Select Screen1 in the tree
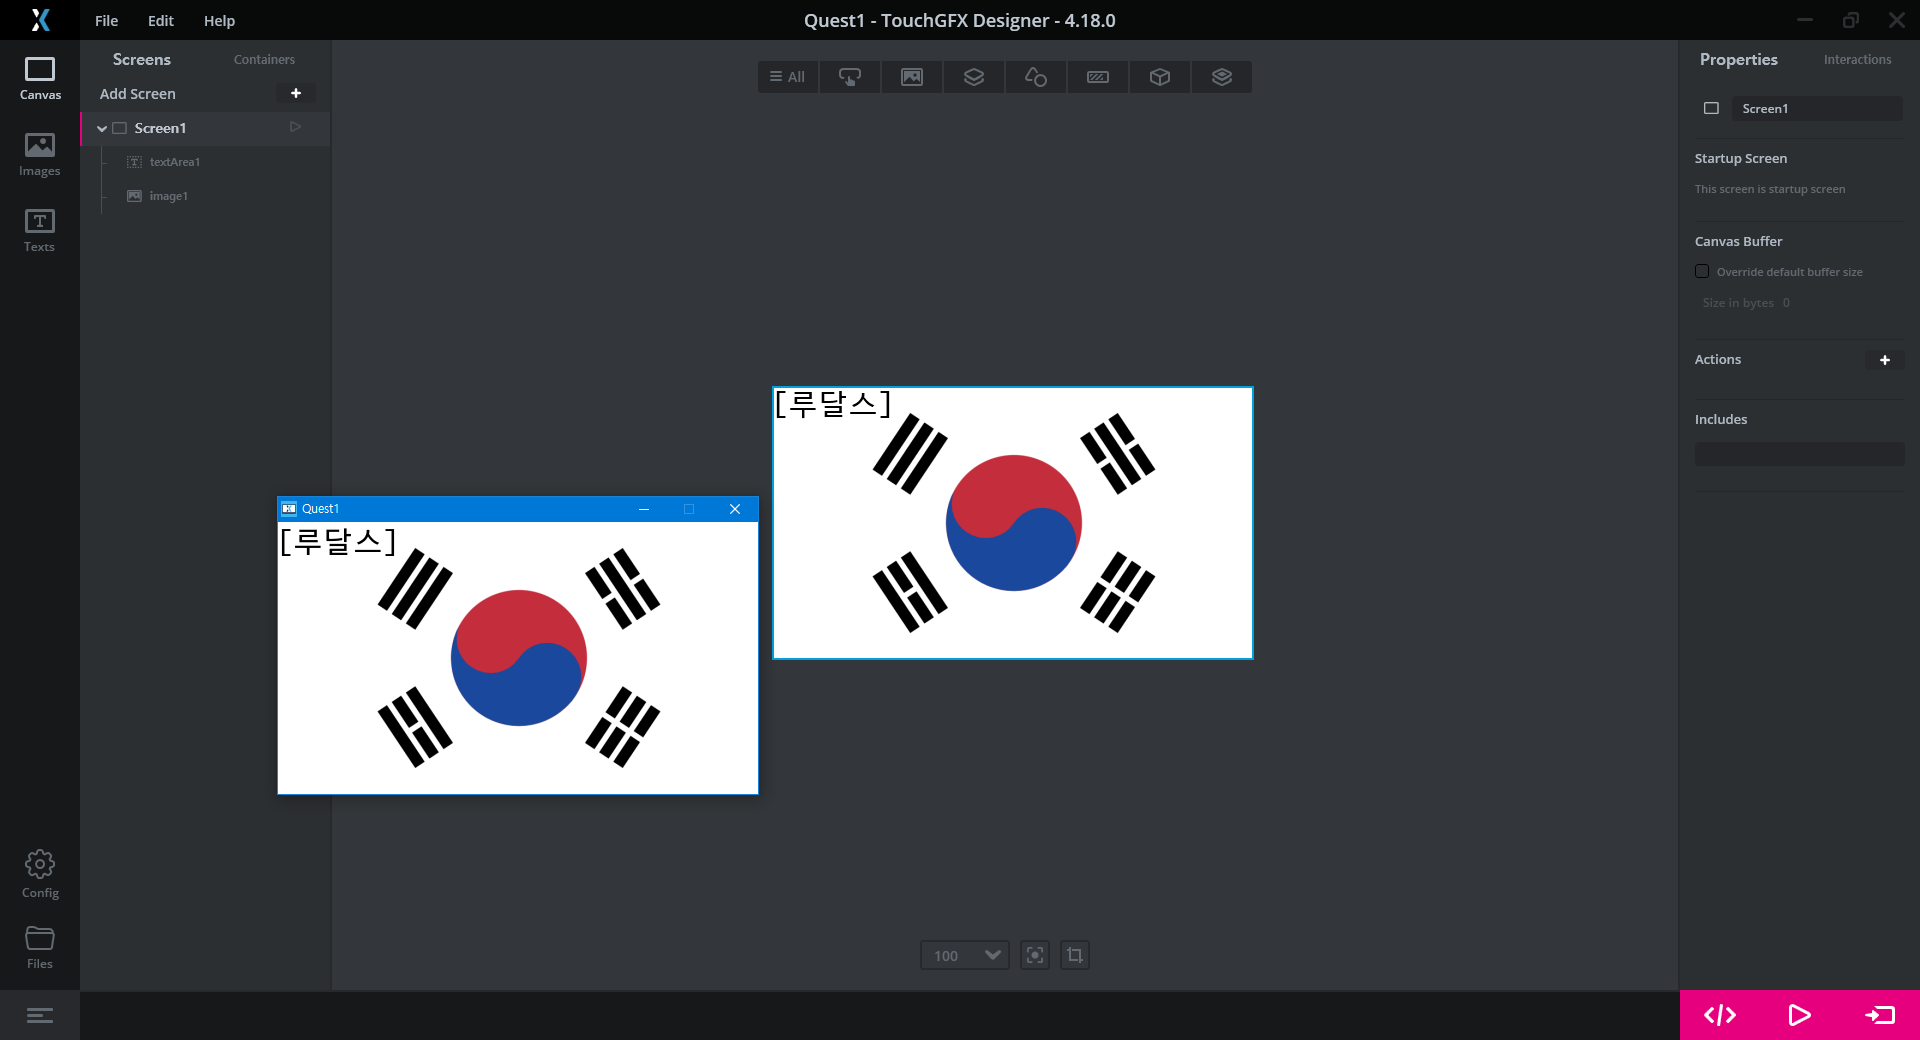Image resolution: width=1920 pixels, height=1040 pixels. pos(161,128)
